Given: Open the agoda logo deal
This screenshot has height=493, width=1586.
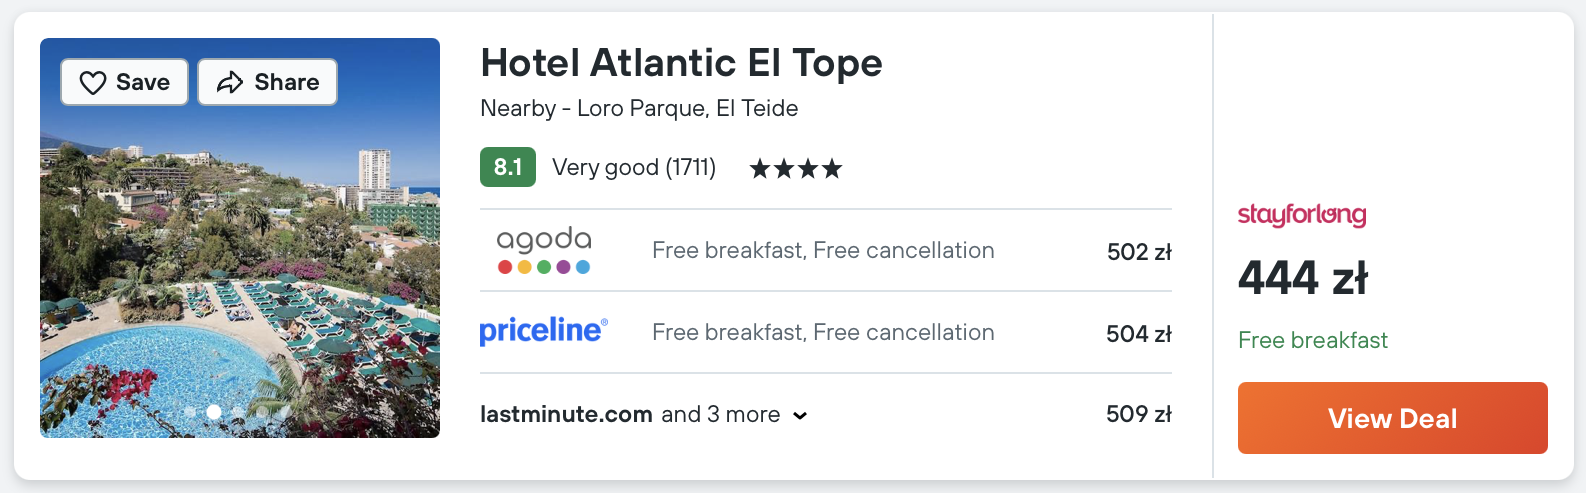Looking at the screenshot, I should [544, 250].
